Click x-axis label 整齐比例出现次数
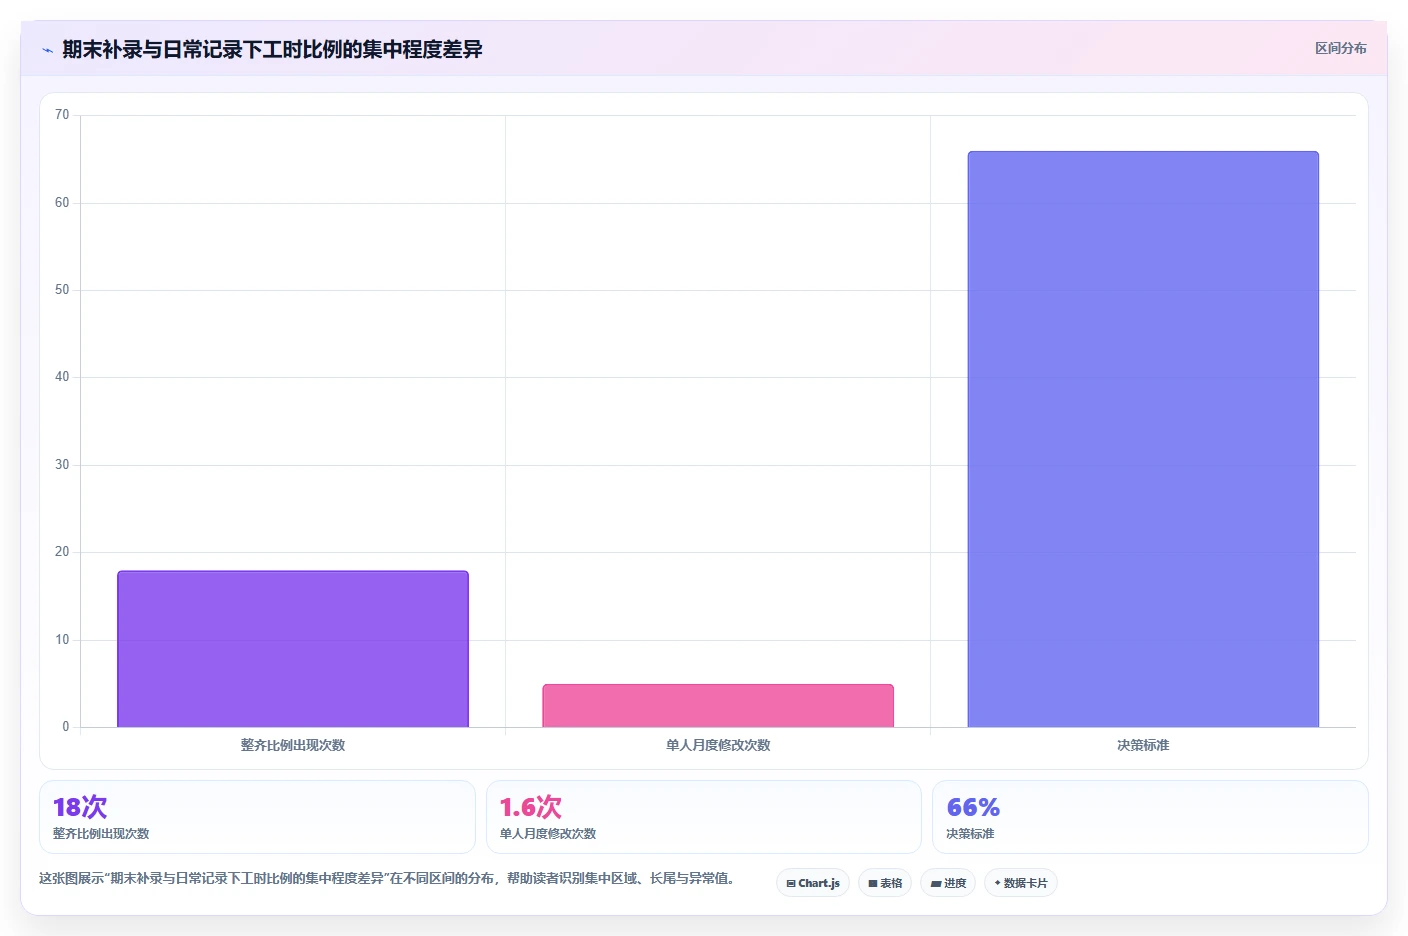1408x936 pixels. point(293,745)
